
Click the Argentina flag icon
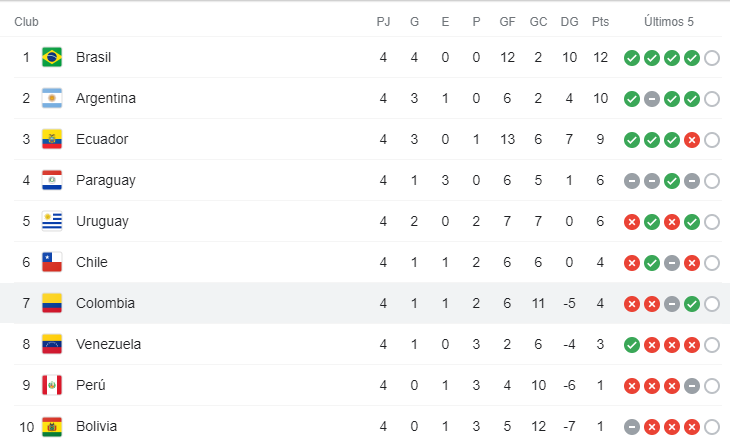point(52,98)
